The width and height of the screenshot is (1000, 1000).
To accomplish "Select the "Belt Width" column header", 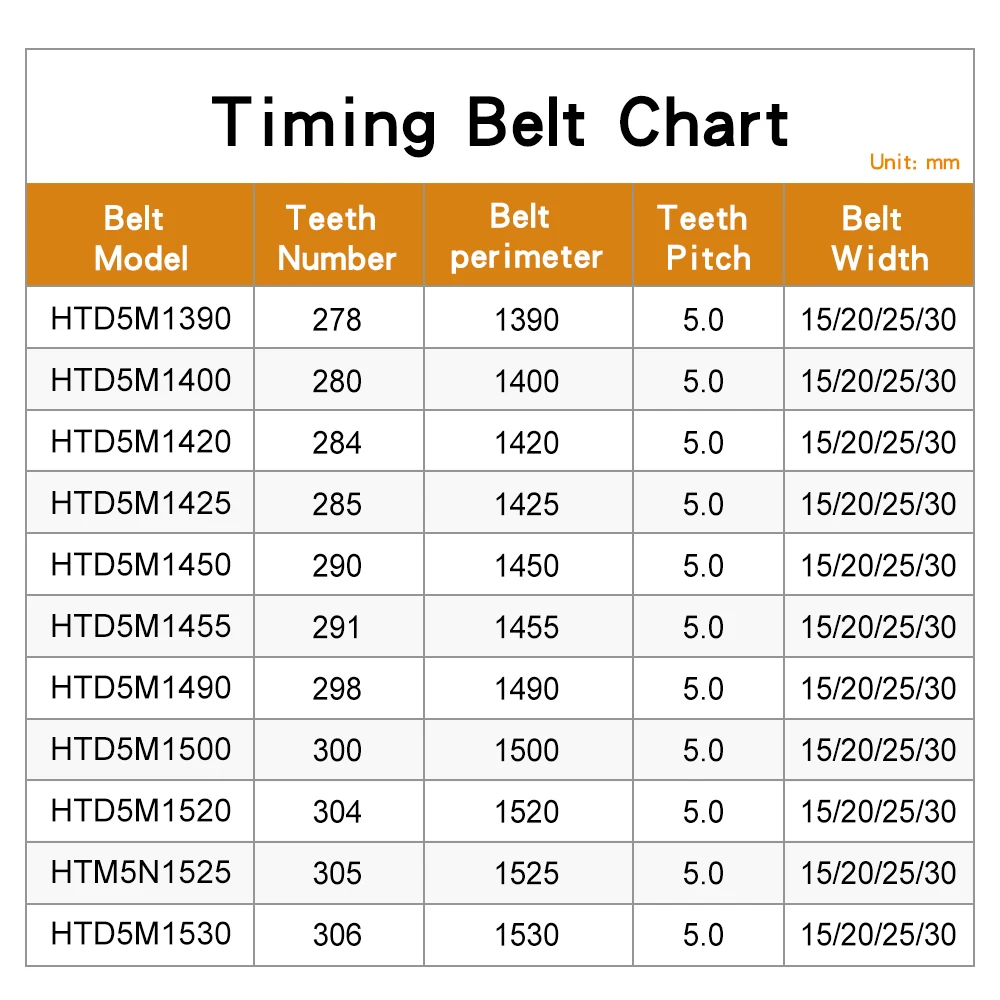I will coord(878,238).
